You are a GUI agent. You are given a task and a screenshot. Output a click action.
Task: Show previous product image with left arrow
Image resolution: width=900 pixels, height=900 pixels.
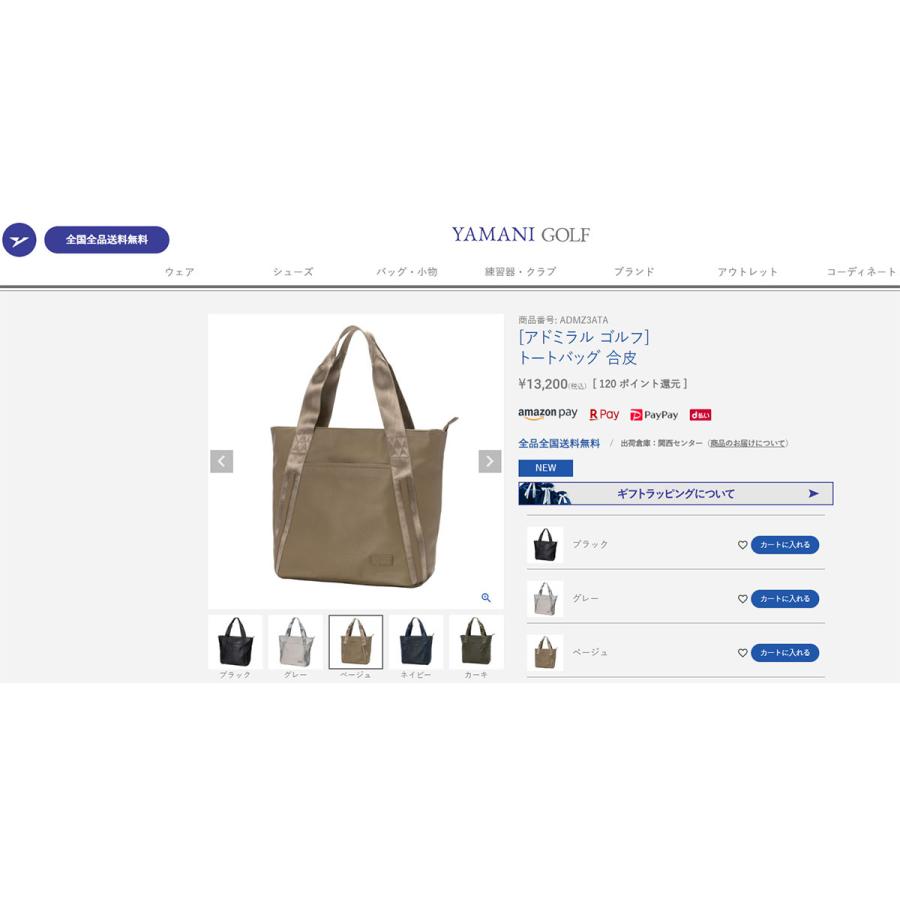click(x=222, y=461)
